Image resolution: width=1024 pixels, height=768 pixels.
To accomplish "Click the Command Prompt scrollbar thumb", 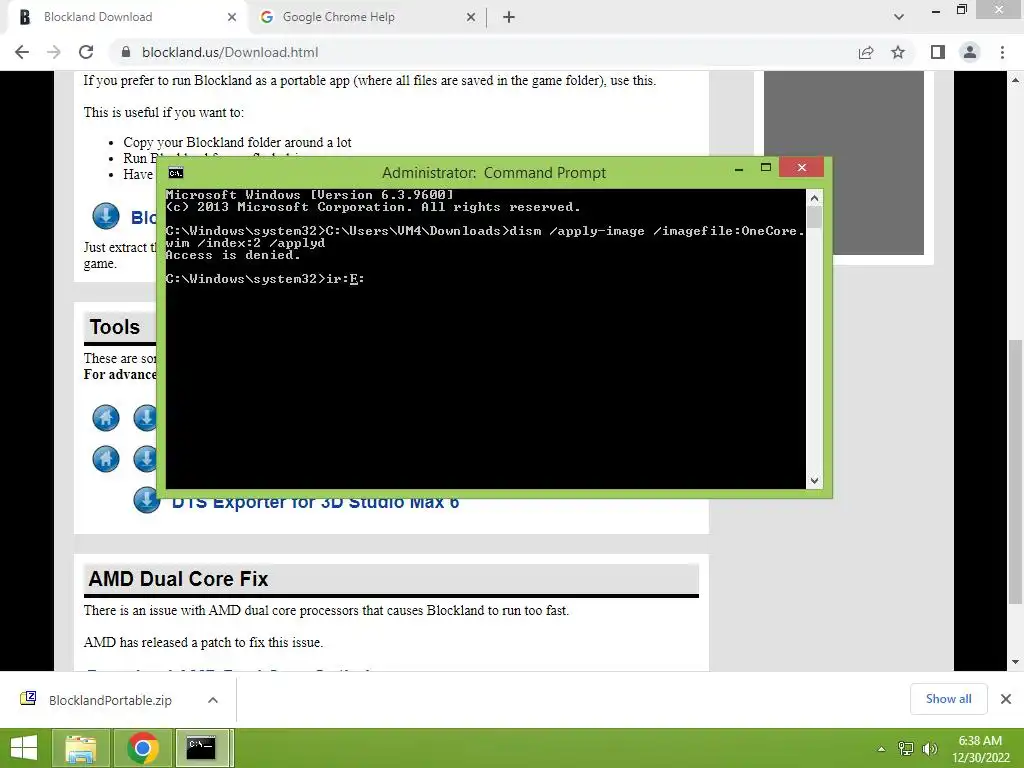I will click(814, 217).
